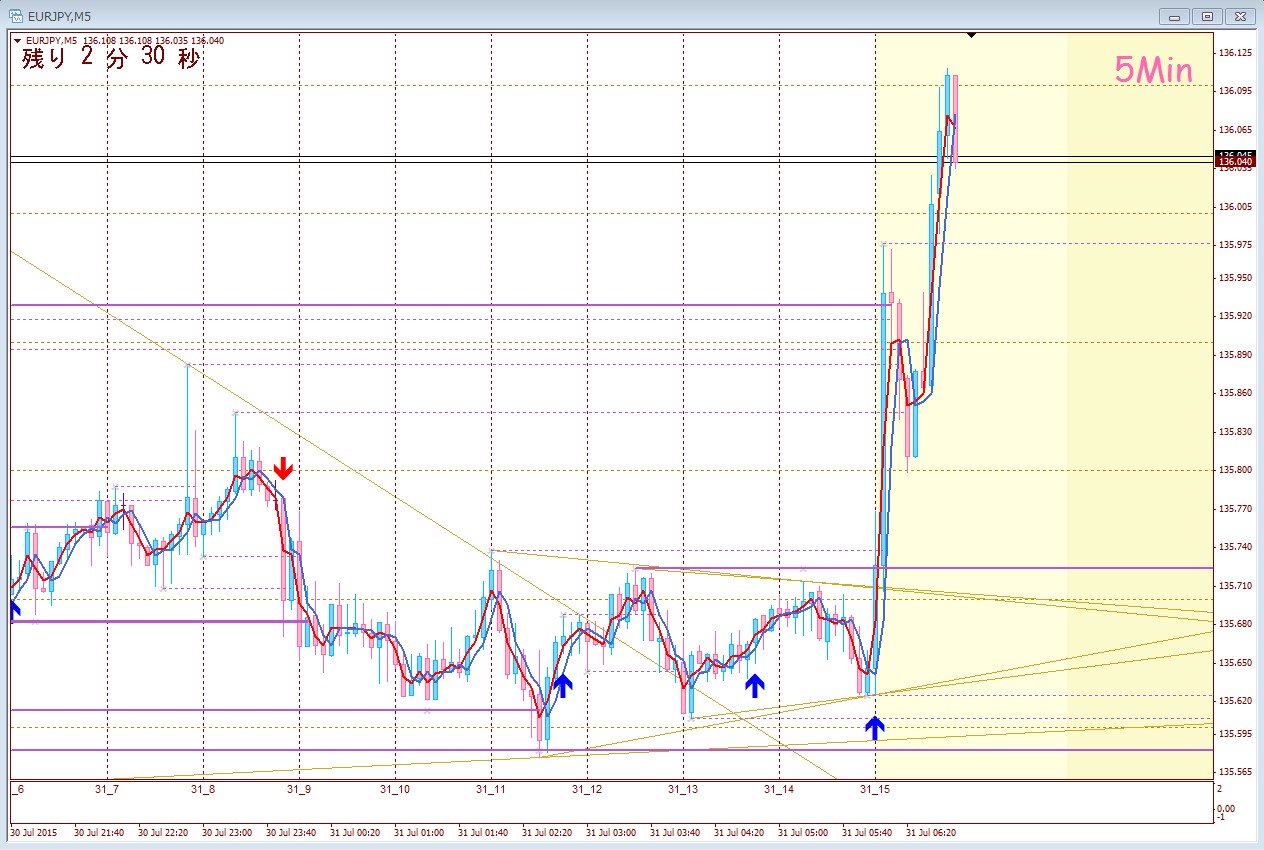Click the 135.800 price scale label
Viewport: 1264px width, 850px height.
(x=1236, y=470)
